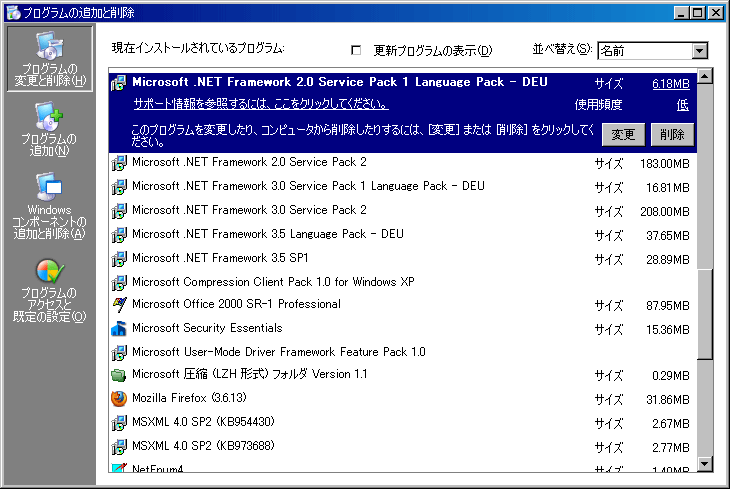The height and width of the screenshot is (489, 730).
Task: Click icon of .NET Framework 2.0 Service Pack 2
Action: (119, 163)
